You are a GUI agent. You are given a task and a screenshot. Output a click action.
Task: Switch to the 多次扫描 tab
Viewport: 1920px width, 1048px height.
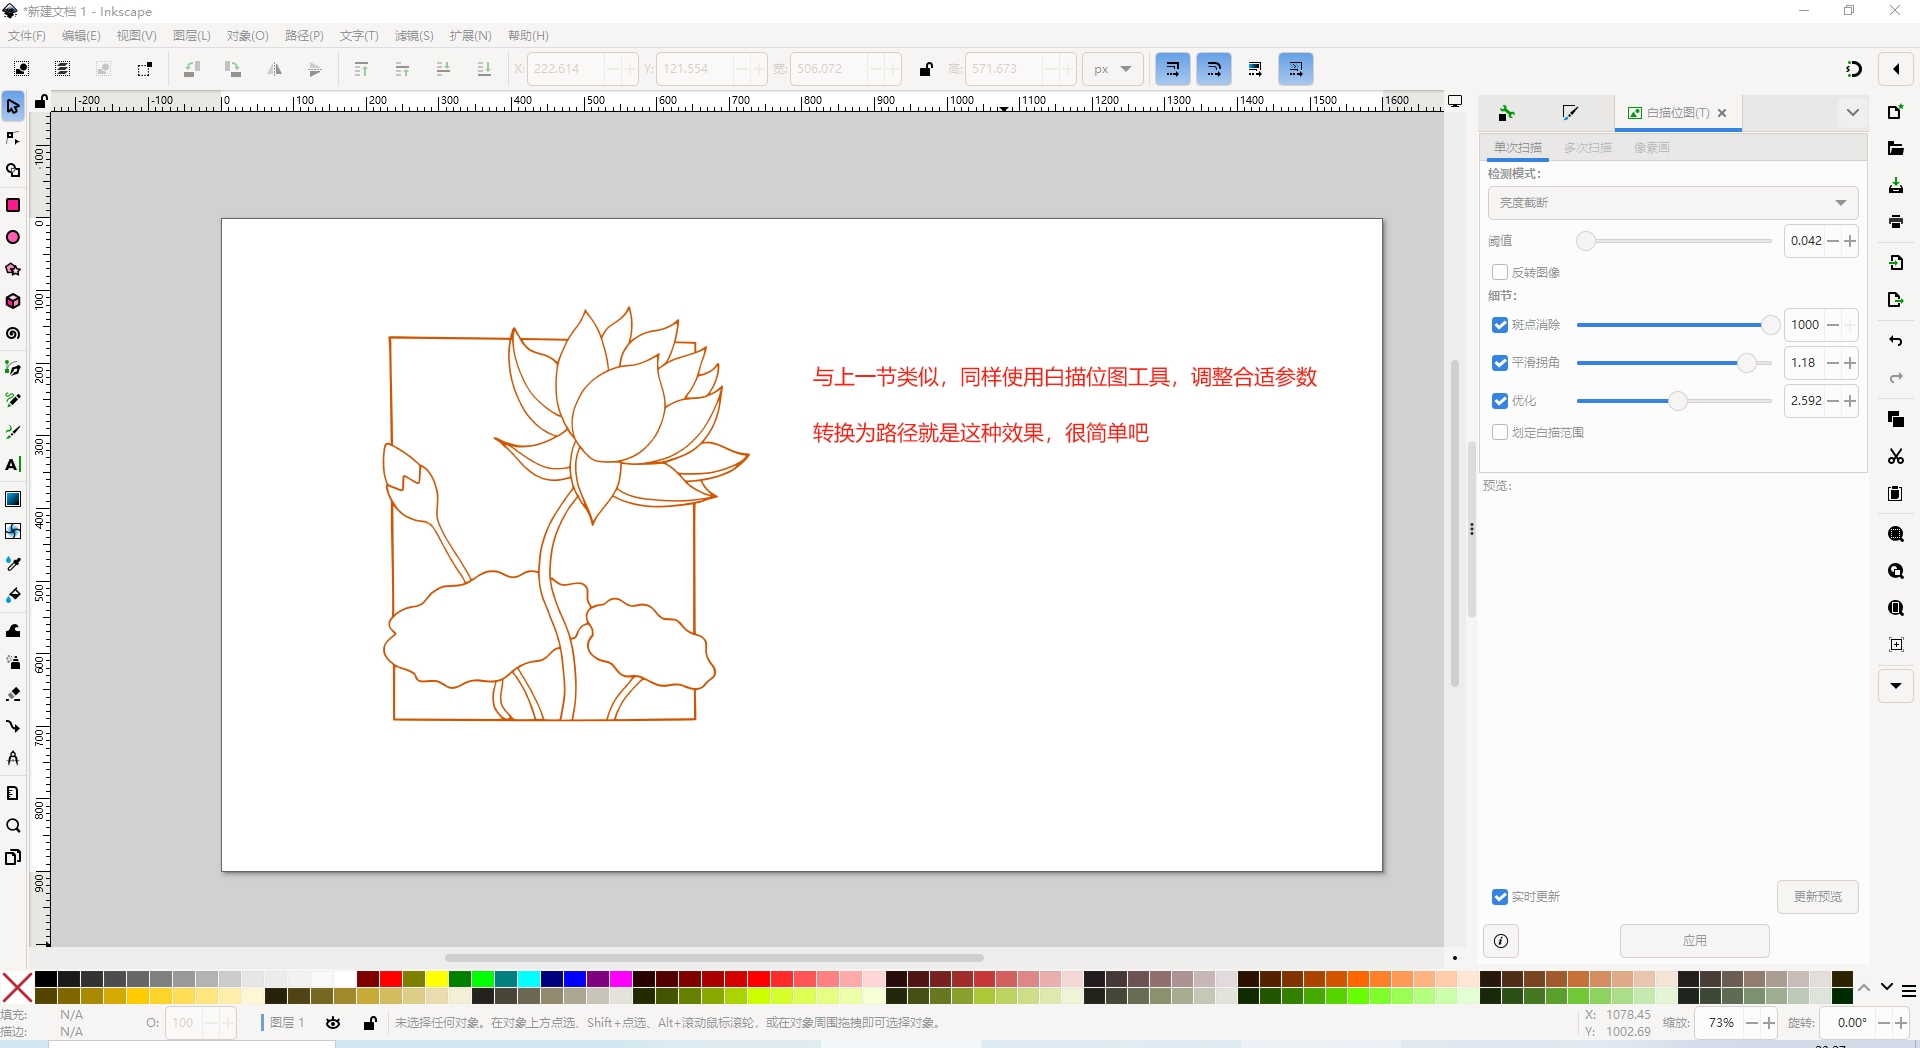click(x=1587, y=148)
